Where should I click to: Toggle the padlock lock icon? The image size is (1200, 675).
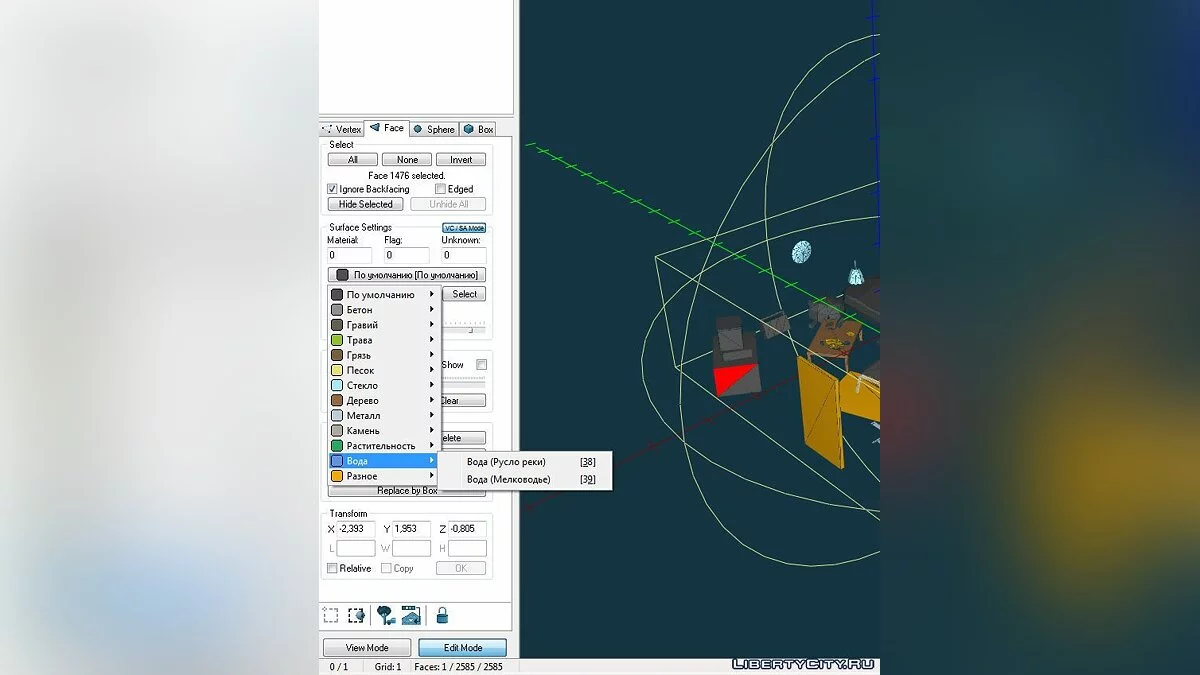(x=441, y=615)
